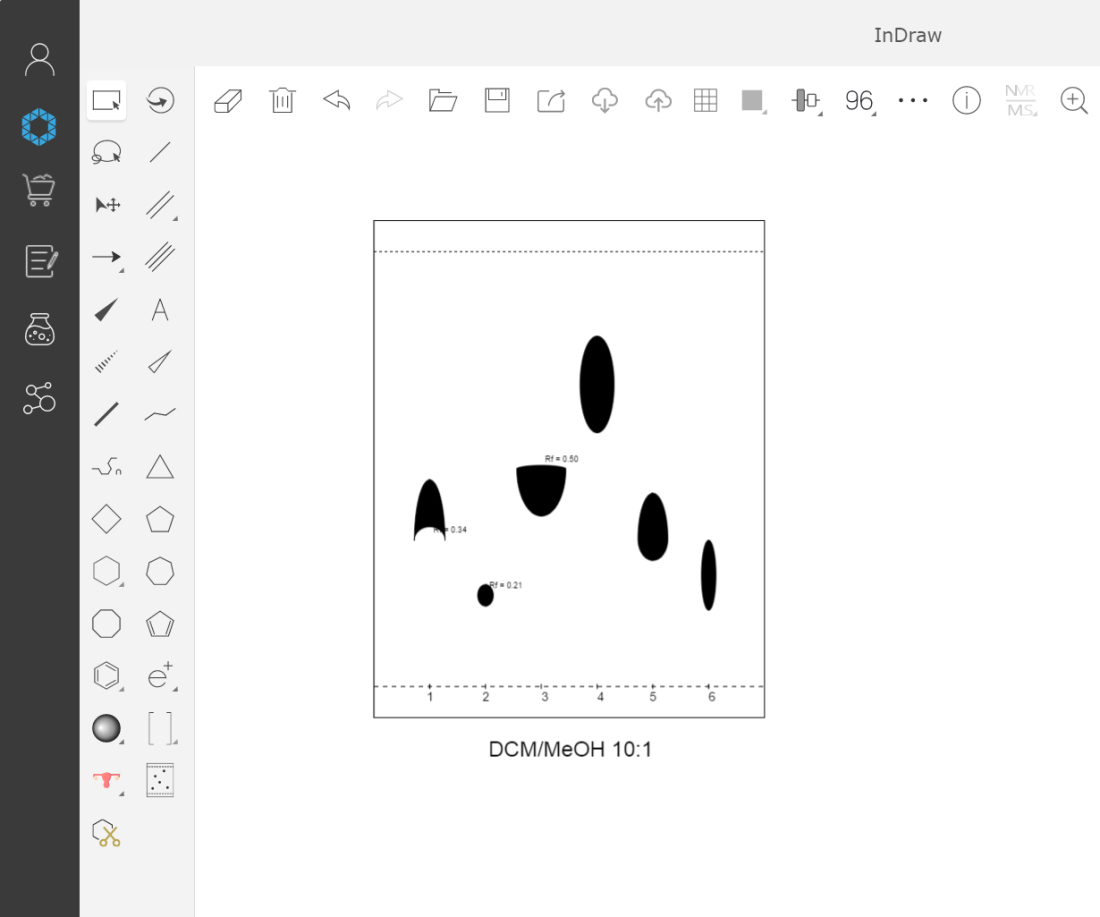Select the benzene ring tool

[x=106, y=675]
